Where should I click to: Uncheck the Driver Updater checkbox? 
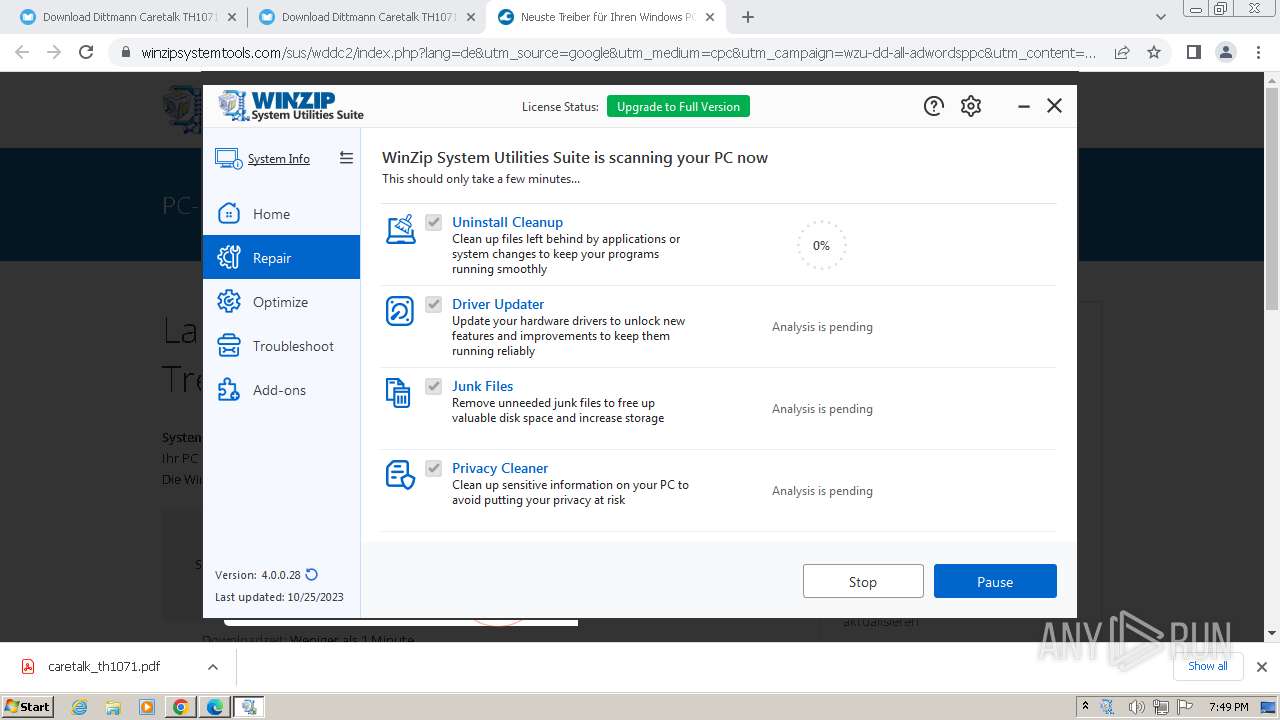click(x=433, y=304)
